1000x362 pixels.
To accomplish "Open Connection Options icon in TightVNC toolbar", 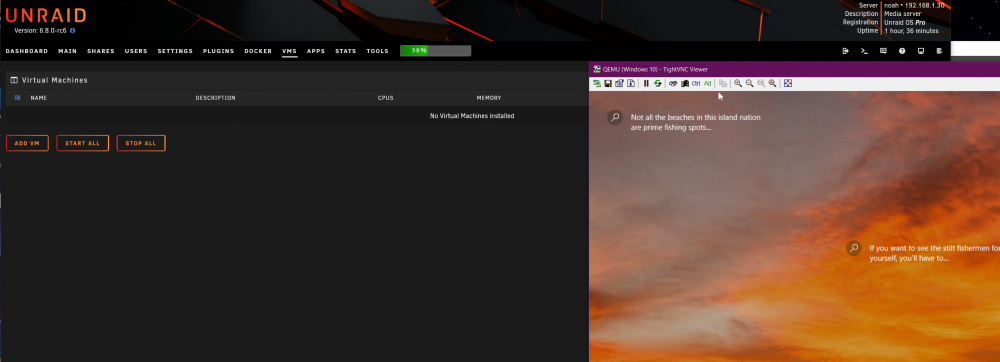I will tap(619, 83).
